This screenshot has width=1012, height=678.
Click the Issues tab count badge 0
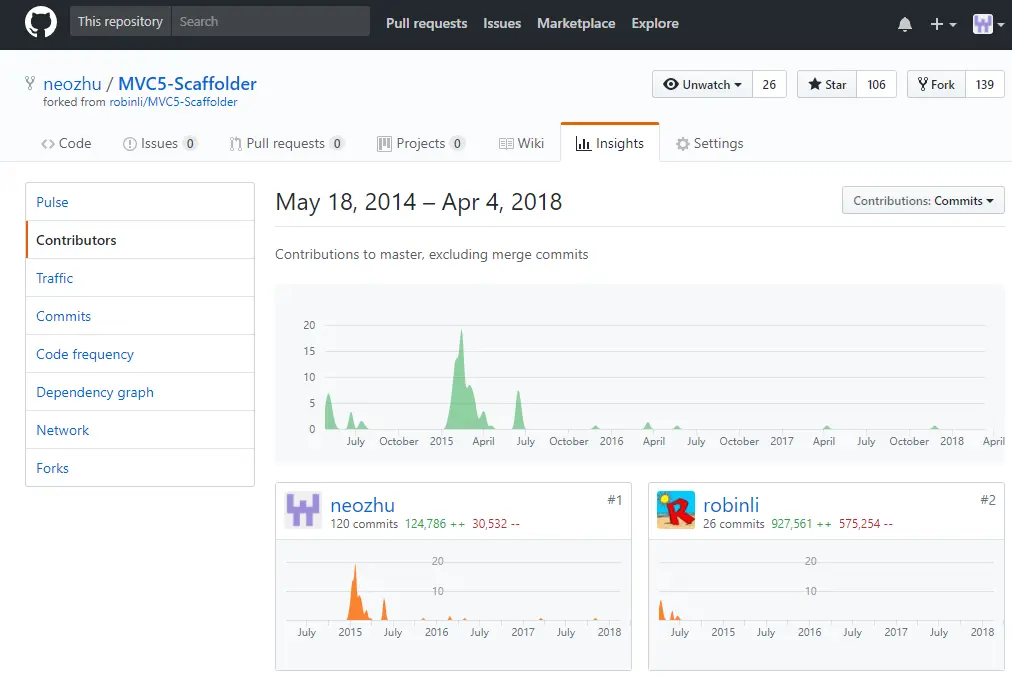[x=190, y=143]
